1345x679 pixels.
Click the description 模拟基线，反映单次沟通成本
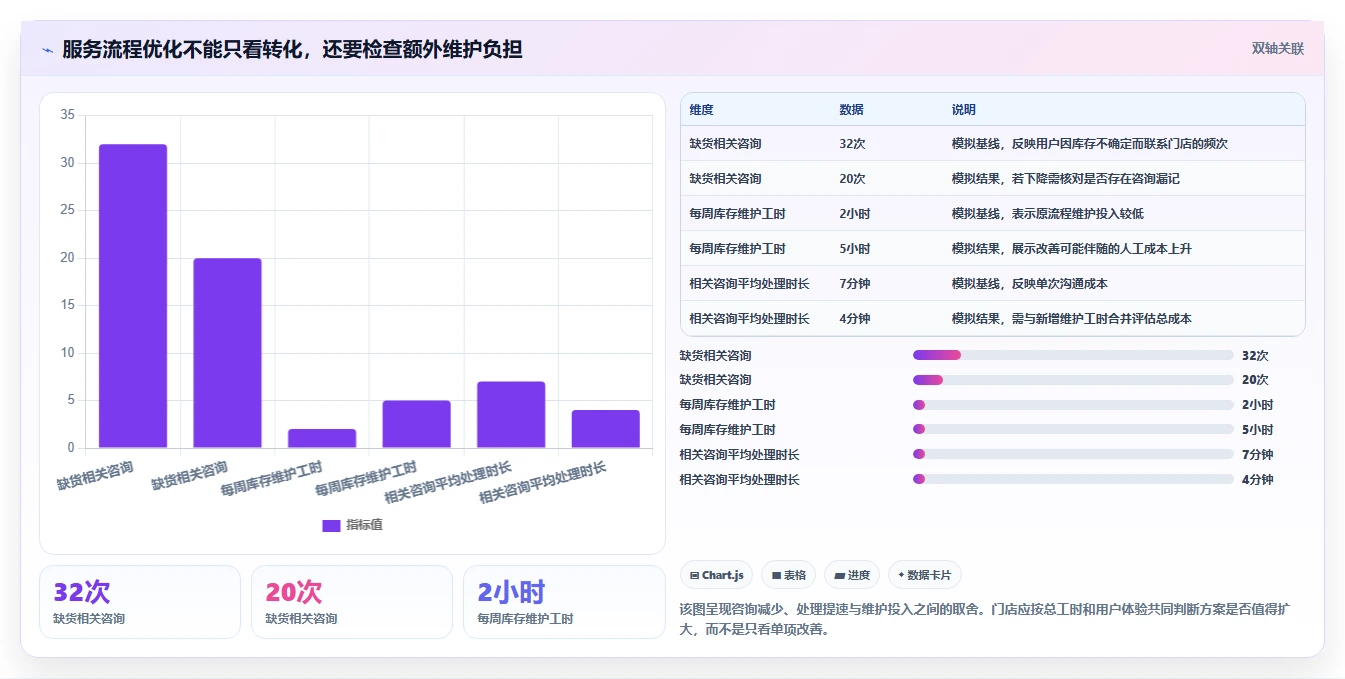click(x=1030, y=284)
